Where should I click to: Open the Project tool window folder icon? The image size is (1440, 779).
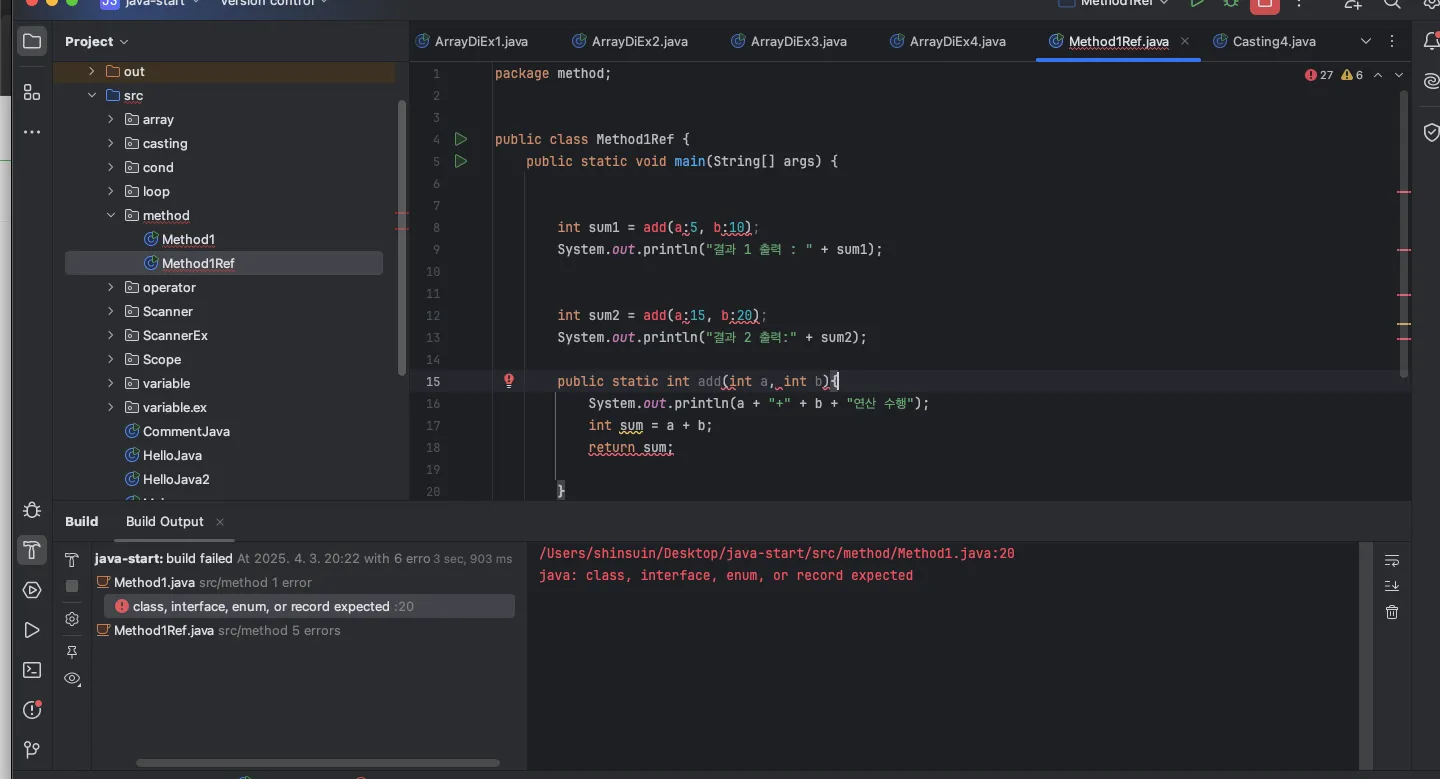32,41
